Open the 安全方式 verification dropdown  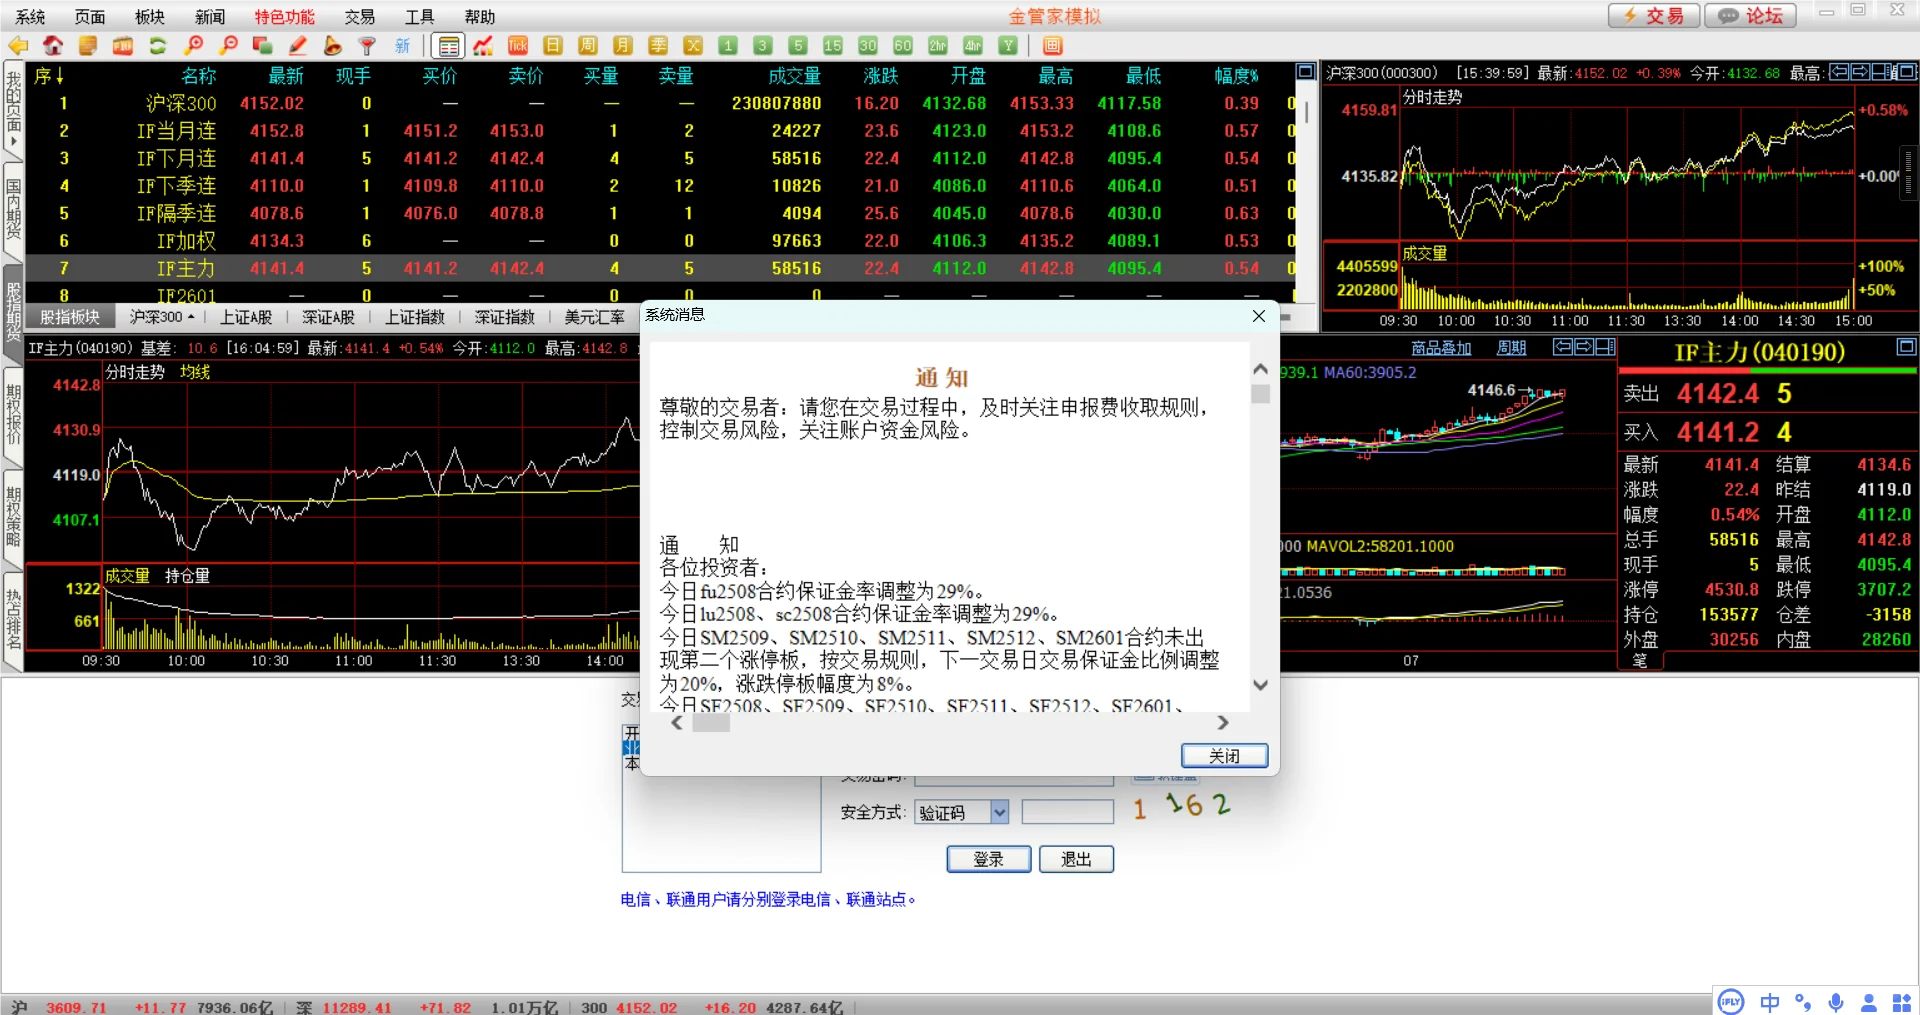click(1000, 812)
